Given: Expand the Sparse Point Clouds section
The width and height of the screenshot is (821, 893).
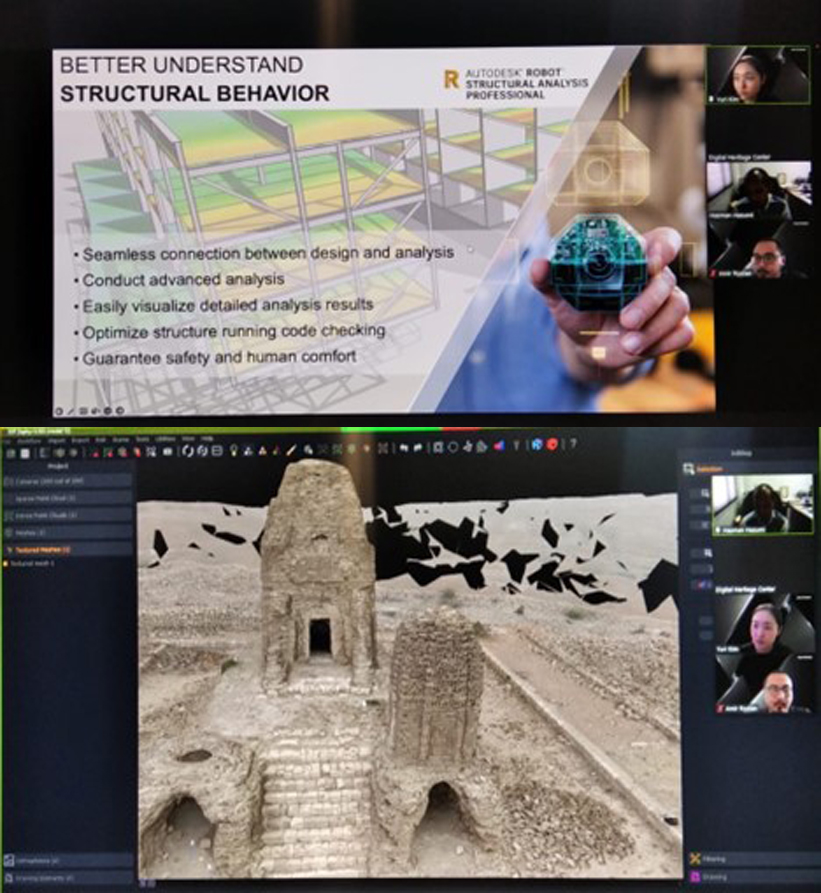Looking at the screenshot, I should click(67, 498).
